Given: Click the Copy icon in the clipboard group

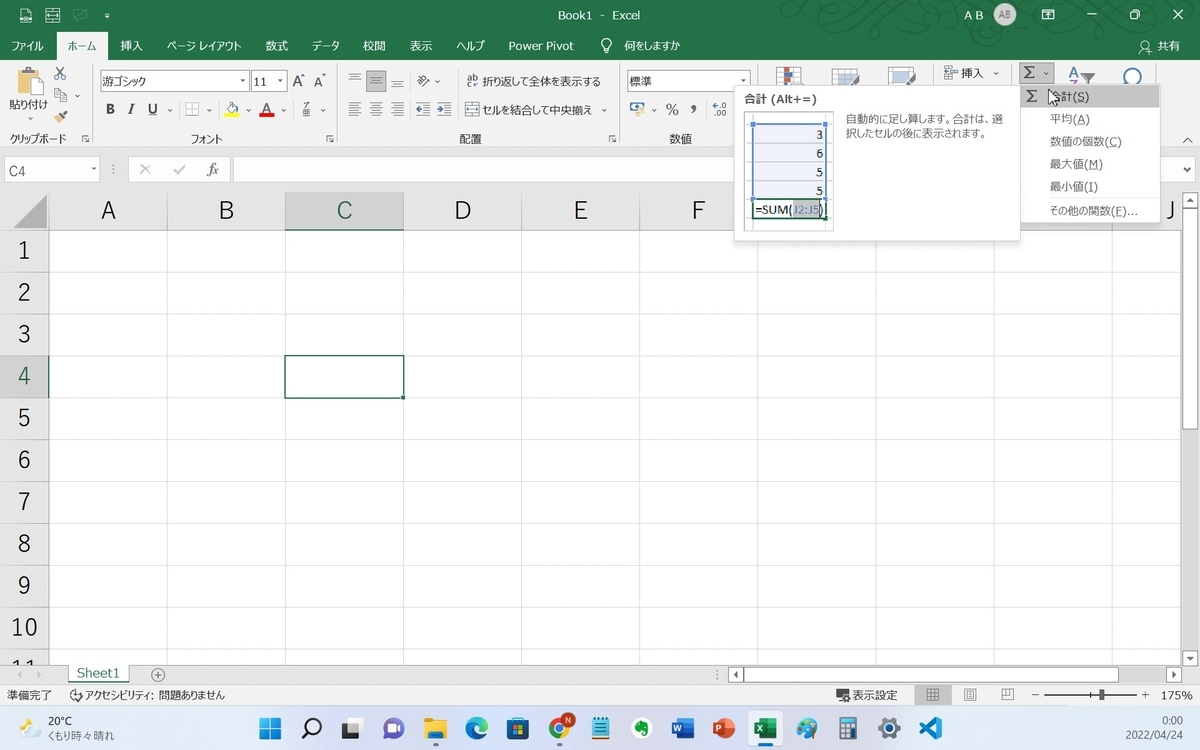Looking at the screenshot, I should 60,96.
